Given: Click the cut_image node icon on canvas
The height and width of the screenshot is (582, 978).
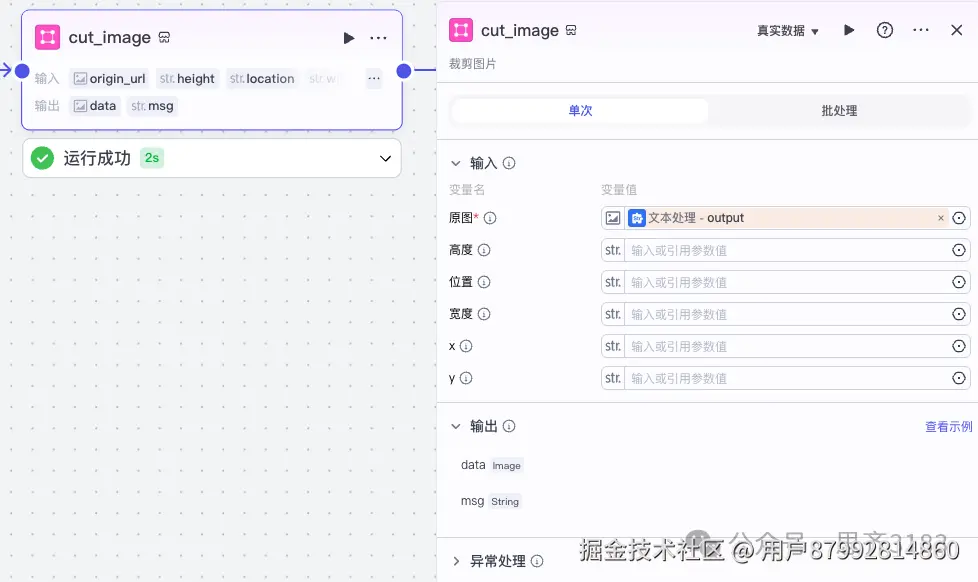Looking at the screenshot, I should [x=47, y=37].
